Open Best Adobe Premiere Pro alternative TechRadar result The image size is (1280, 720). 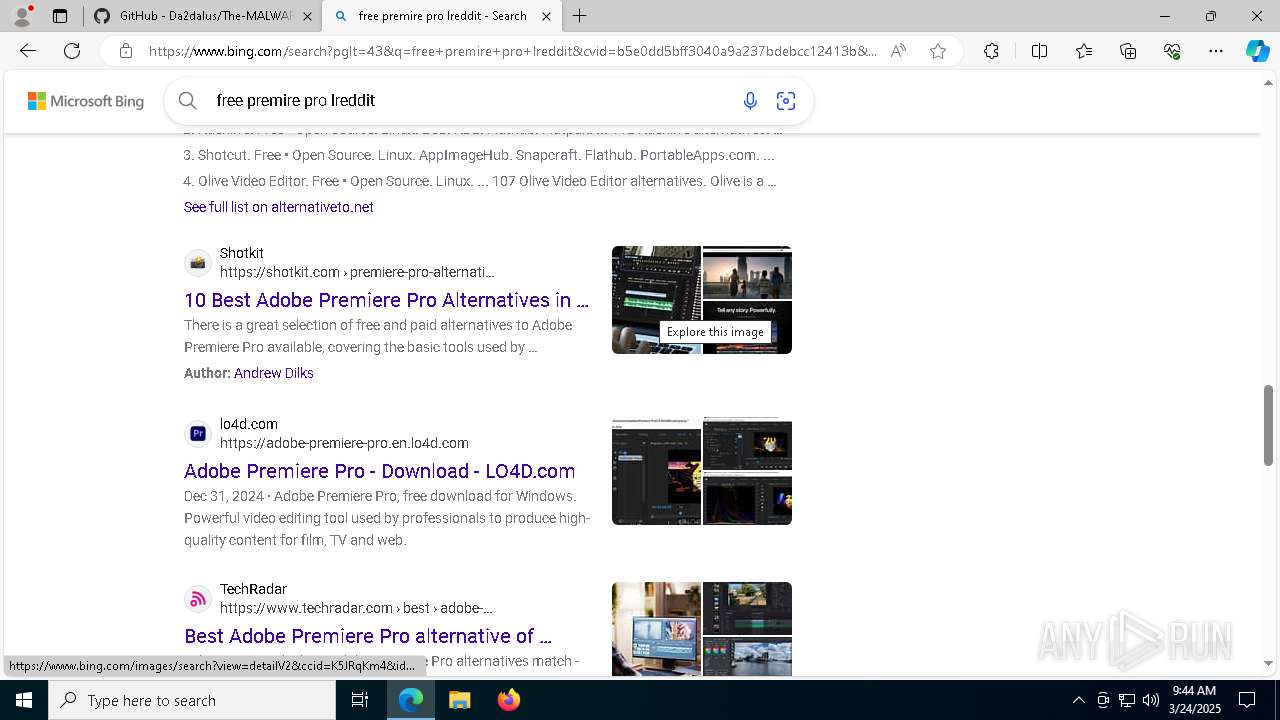coord(368,636)
